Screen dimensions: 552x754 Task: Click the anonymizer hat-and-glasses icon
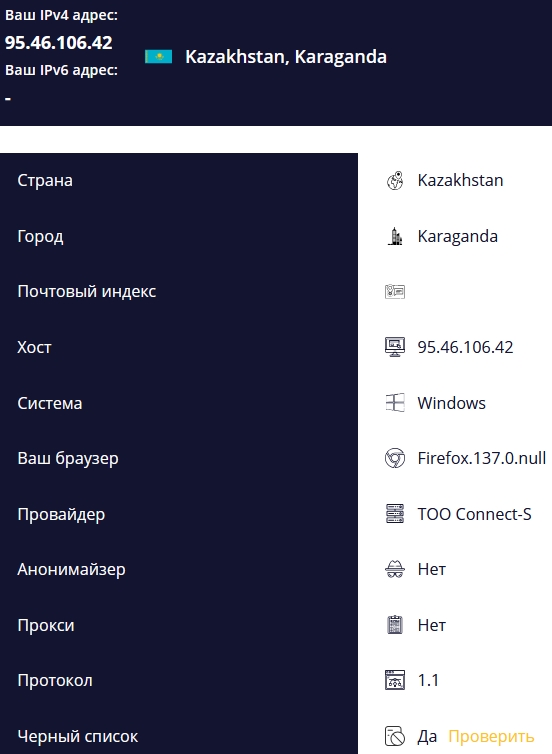(x=395, y=569)
